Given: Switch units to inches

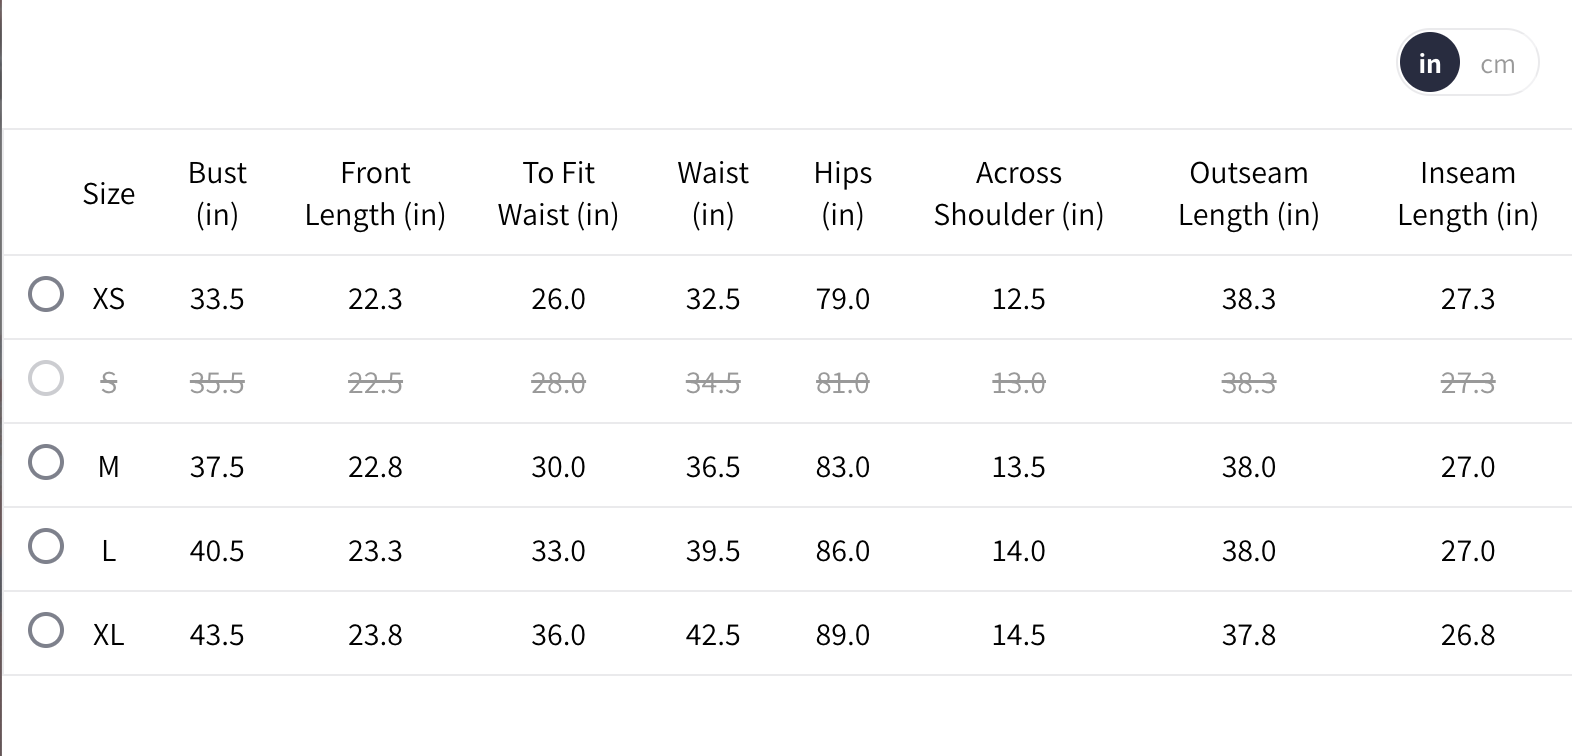Looking at the screenshot, I should [x=1429, y=64].
